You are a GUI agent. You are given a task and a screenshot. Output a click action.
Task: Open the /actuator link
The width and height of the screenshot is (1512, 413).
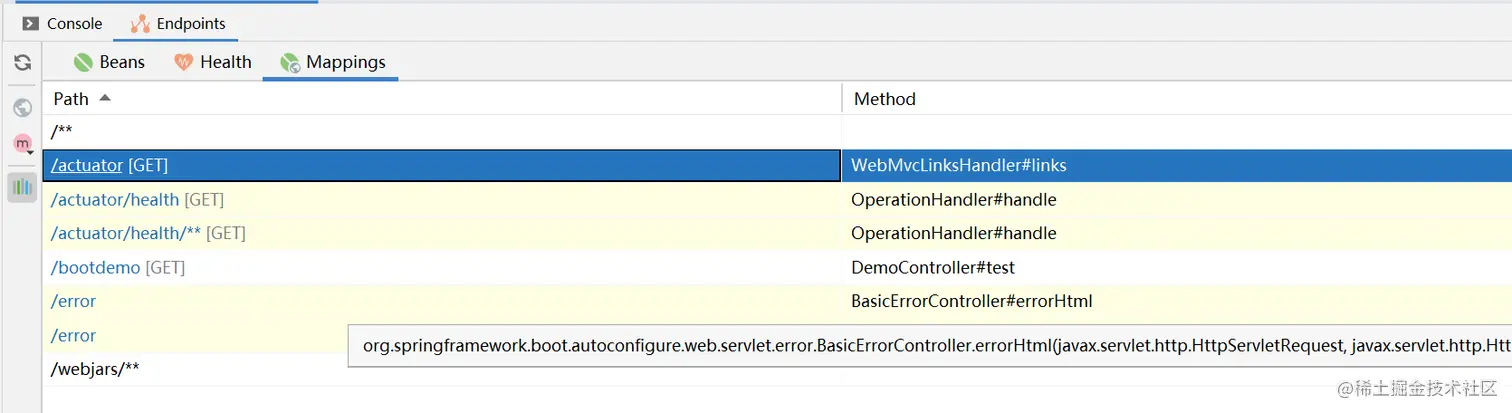pyautogui.click(x=87, y=165)
